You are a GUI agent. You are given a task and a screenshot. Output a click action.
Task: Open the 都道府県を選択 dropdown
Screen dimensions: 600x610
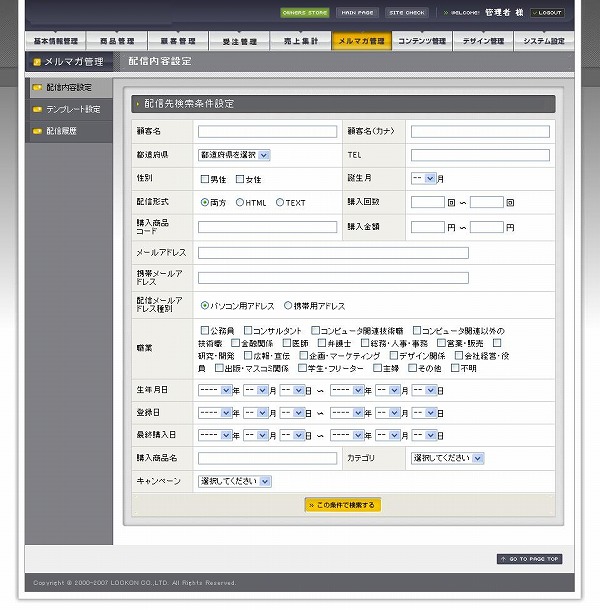click(234, 155)
